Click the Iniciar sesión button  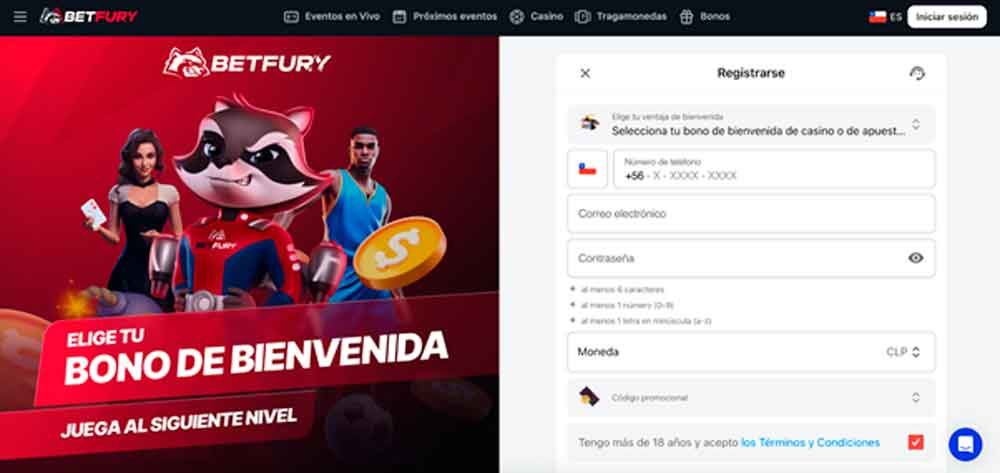(x=946, y=17)
